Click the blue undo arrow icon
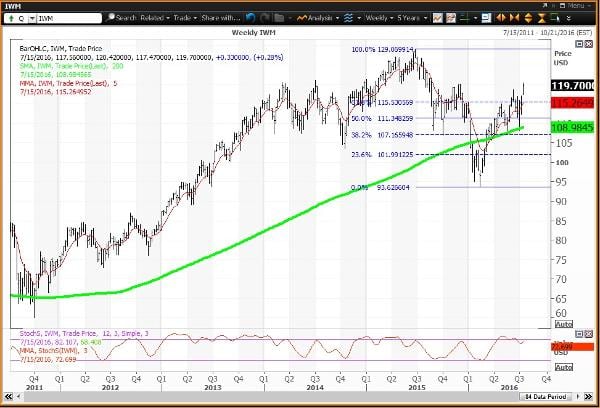 point(251,18)
